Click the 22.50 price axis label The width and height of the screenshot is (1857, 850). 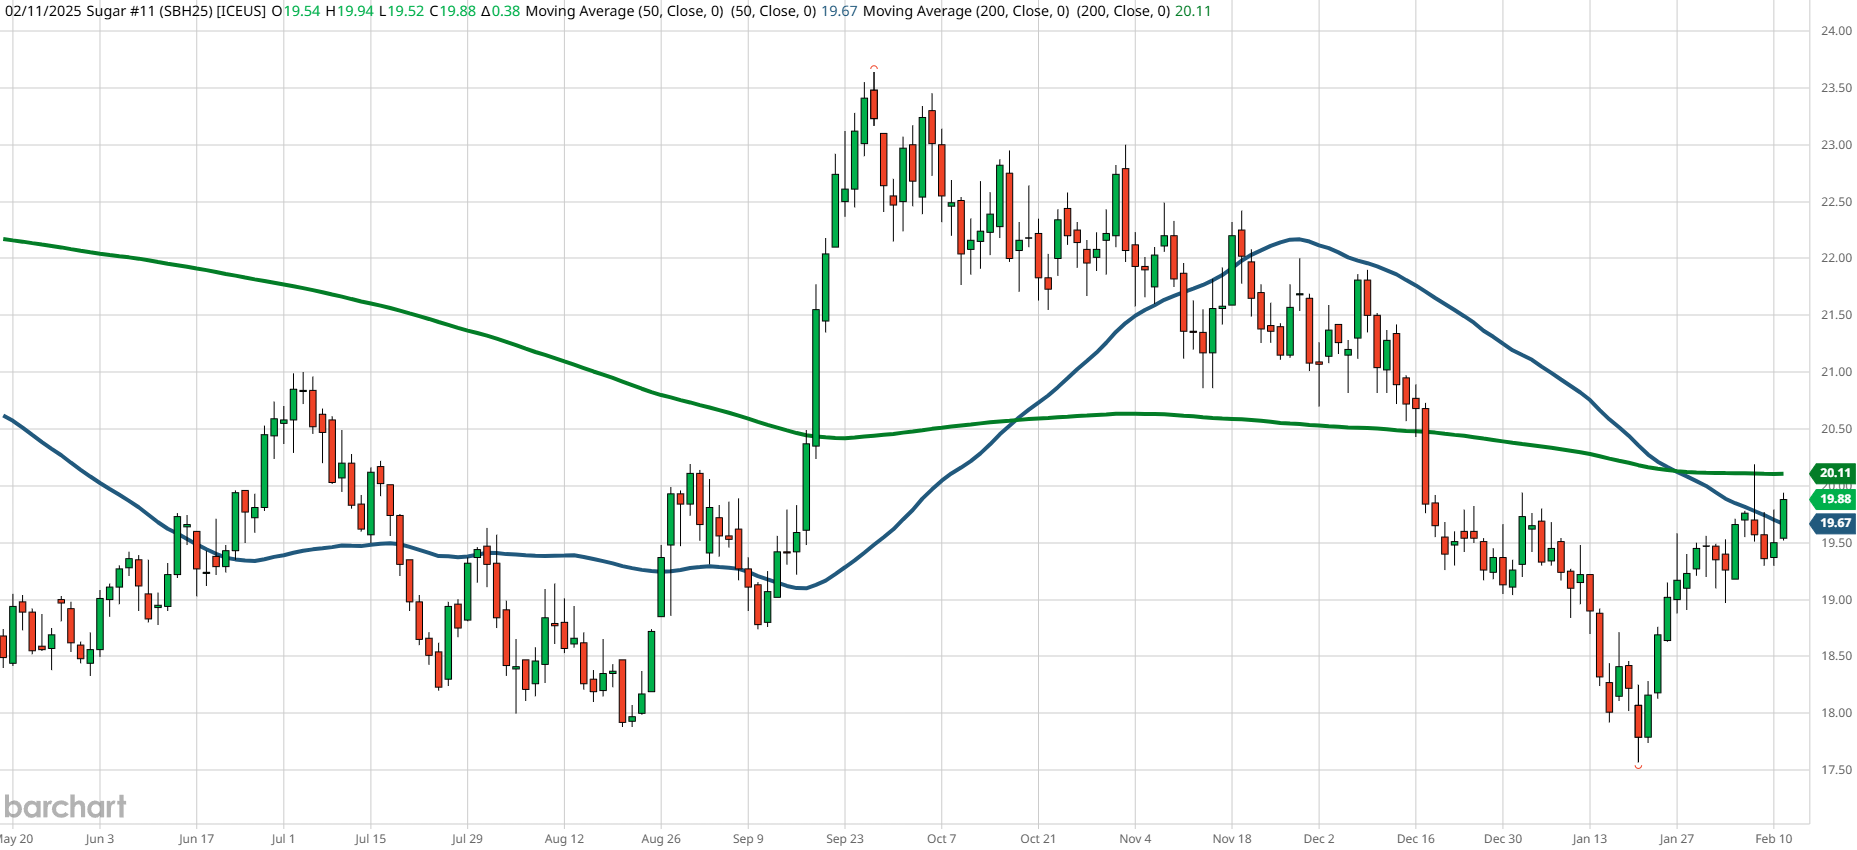coord(1836,202)
